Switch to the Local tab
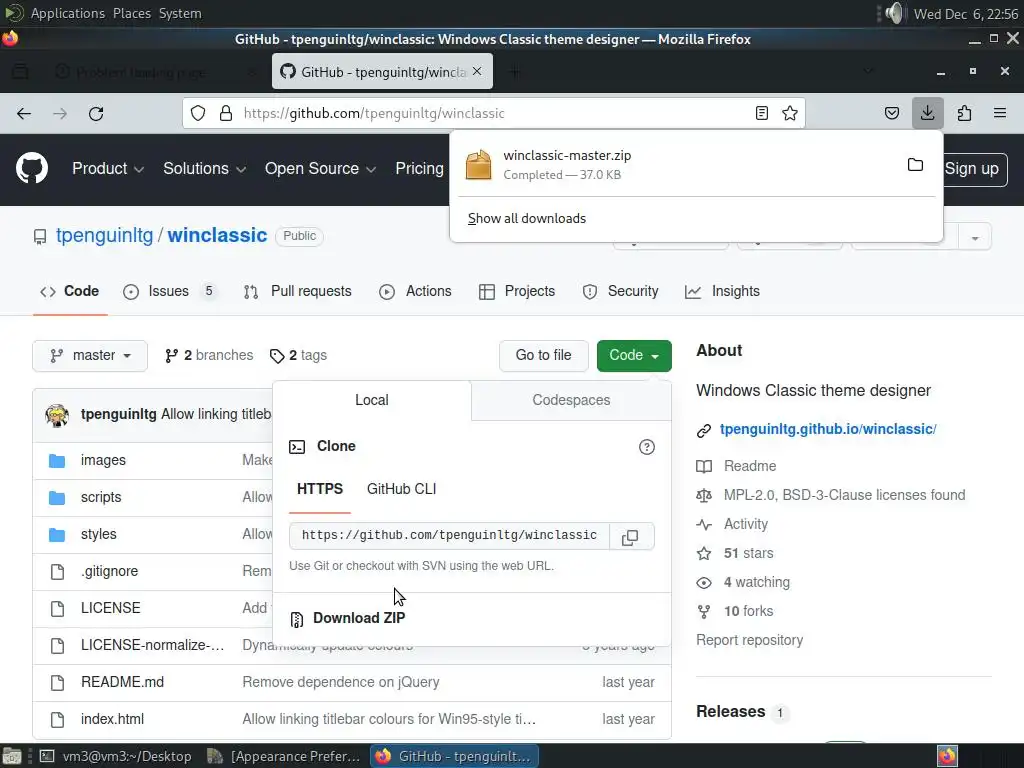 pos(372,400)
